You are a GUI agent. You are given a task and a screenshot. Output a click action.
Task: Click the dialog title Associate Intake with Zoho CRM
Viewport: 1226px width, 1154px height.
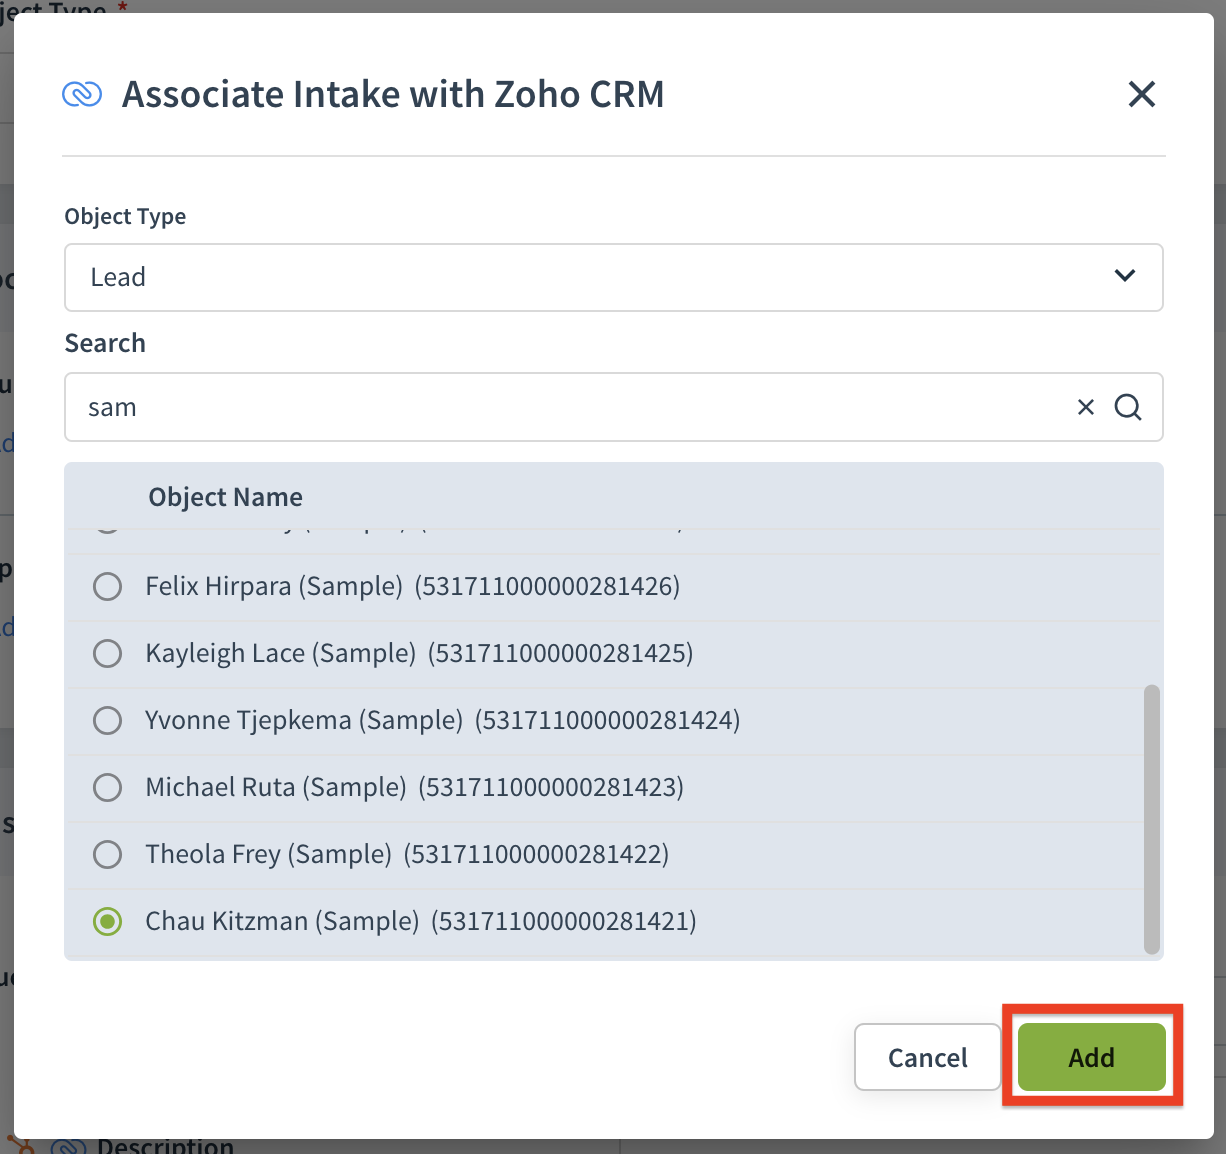point(393,94)
